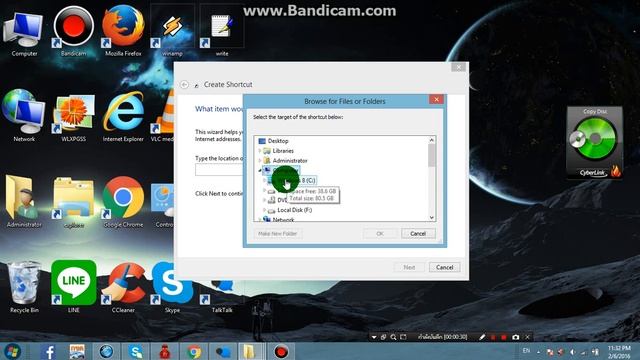Launch the LINE desktop shortcut
Screen dimensions: 640x360
click(73, 287)
